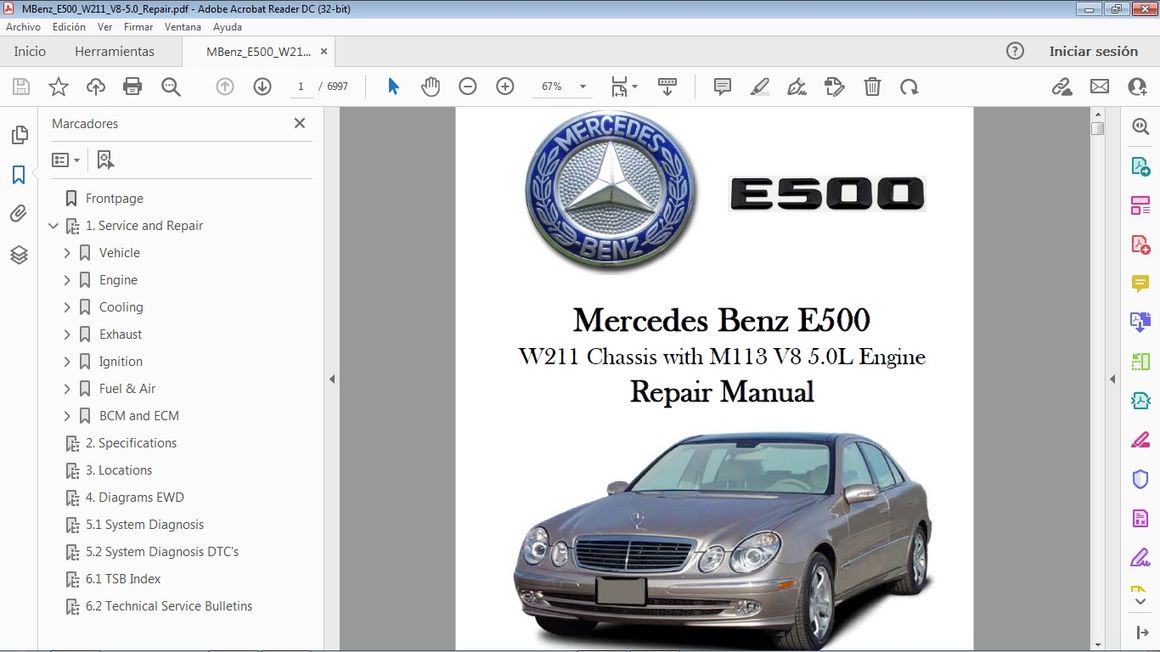The image size is (1160, 652).
Task: Switch to the Herramientas tab
Action: pyautogui.click(x=114, y=51)
